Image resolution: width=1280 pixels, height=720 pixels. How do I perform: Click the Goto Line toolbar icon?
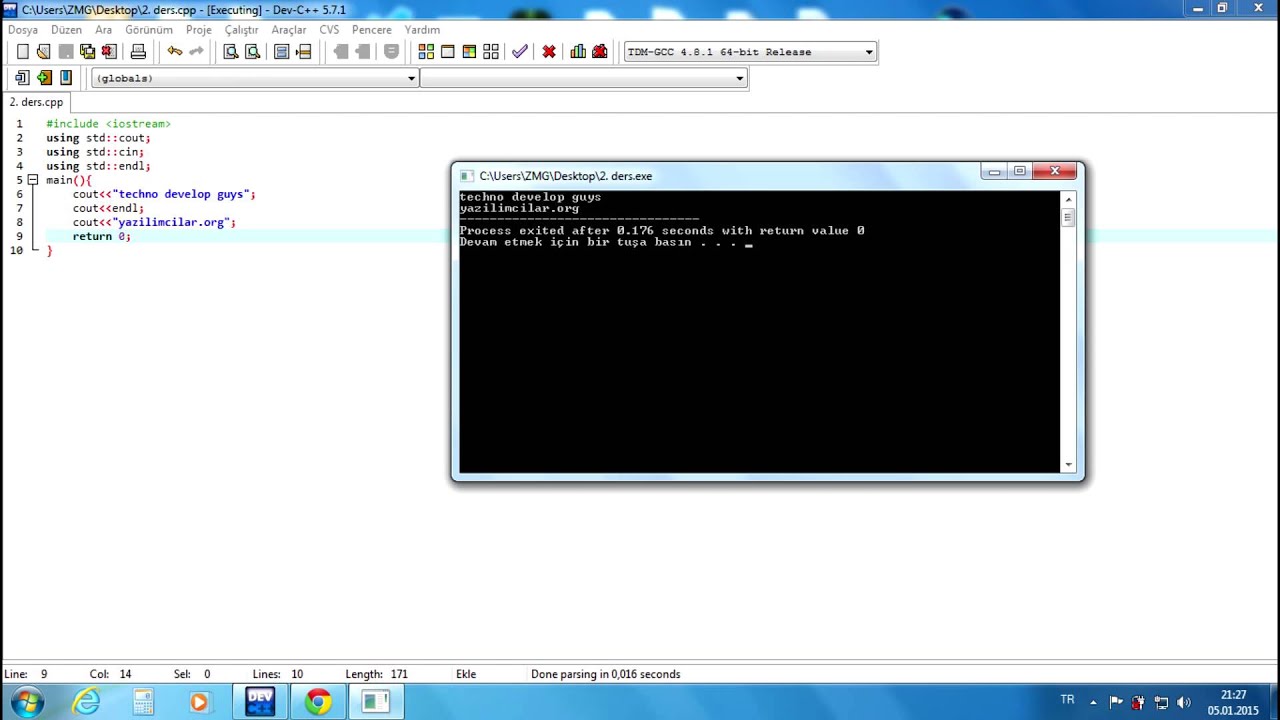tap(304, 52)
